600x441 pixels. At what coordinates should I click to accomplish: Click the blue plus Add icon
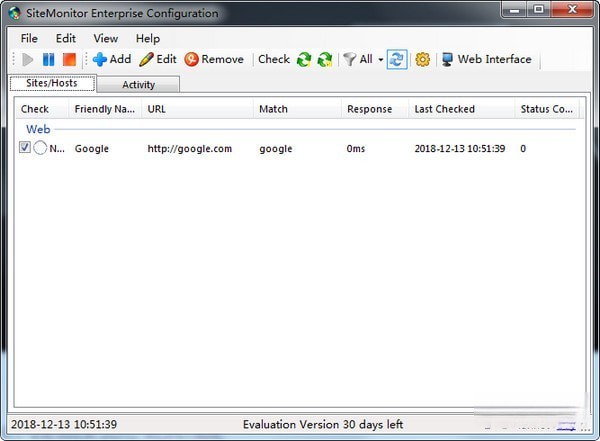pos(99,59)
